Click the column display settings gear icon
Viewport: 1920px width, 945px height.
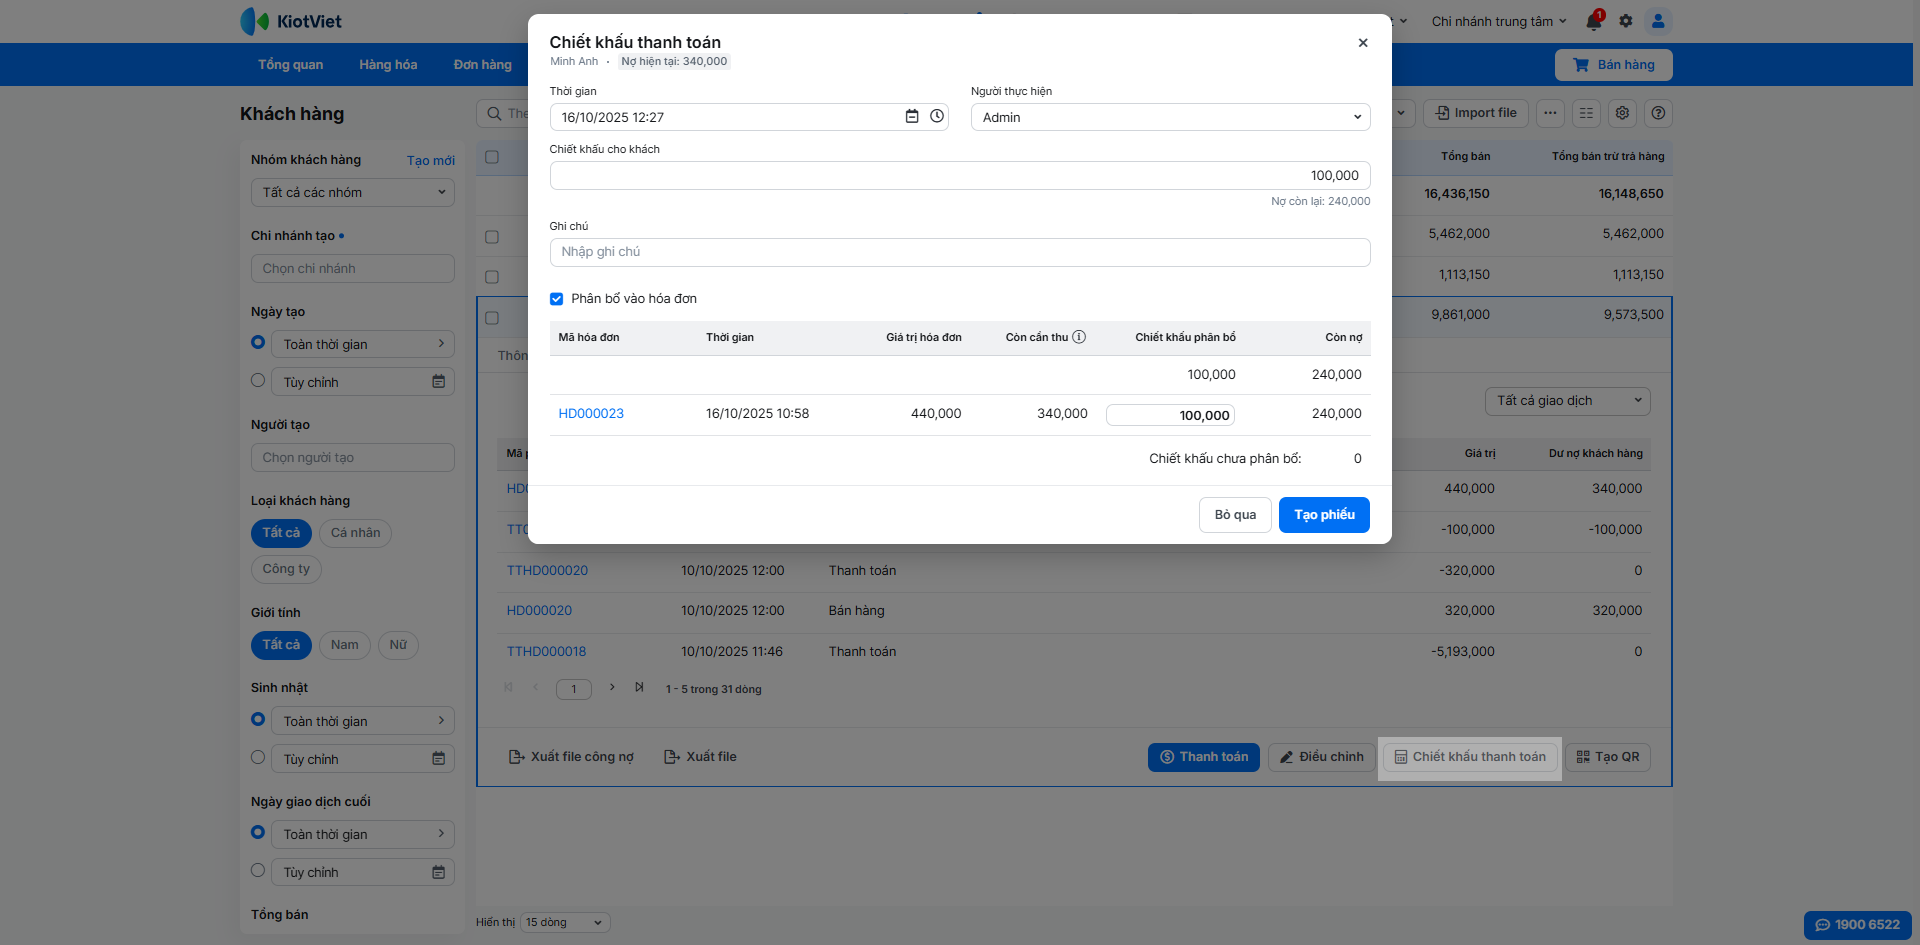coord(1622,113)
